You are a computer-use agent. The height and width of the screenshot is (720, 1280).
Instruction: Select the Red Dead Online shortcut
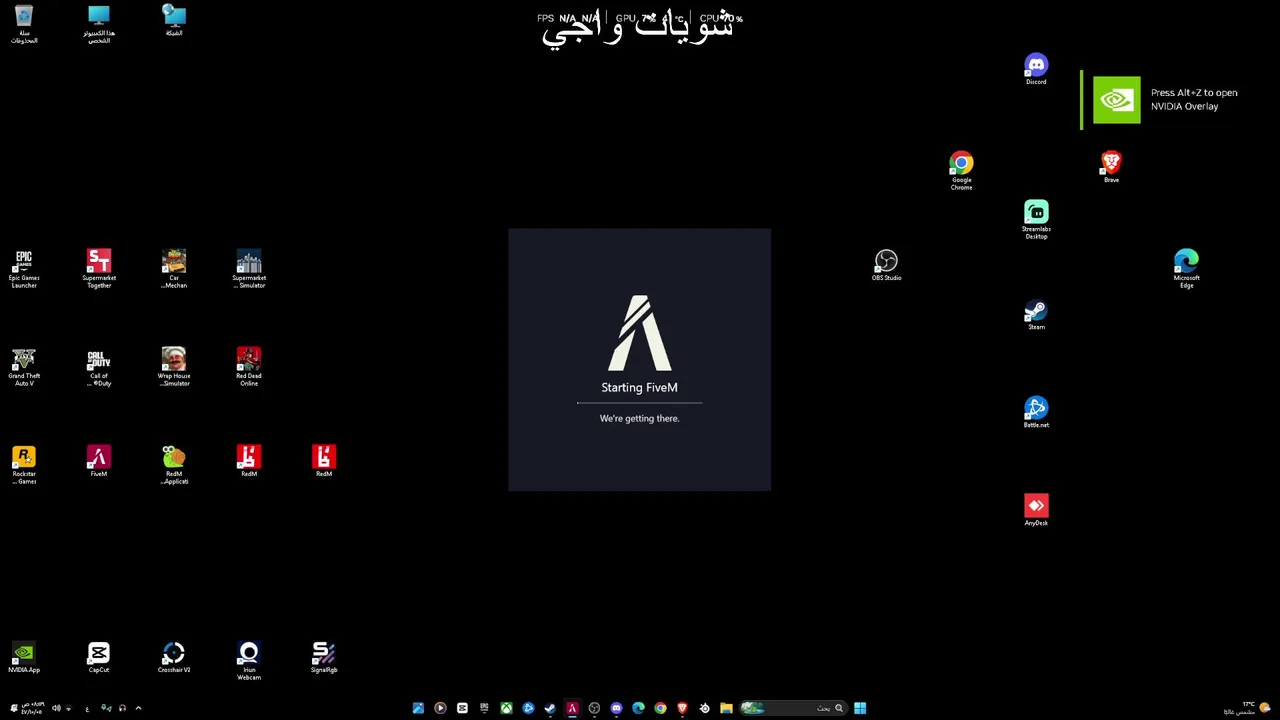(x=249, y=367)
